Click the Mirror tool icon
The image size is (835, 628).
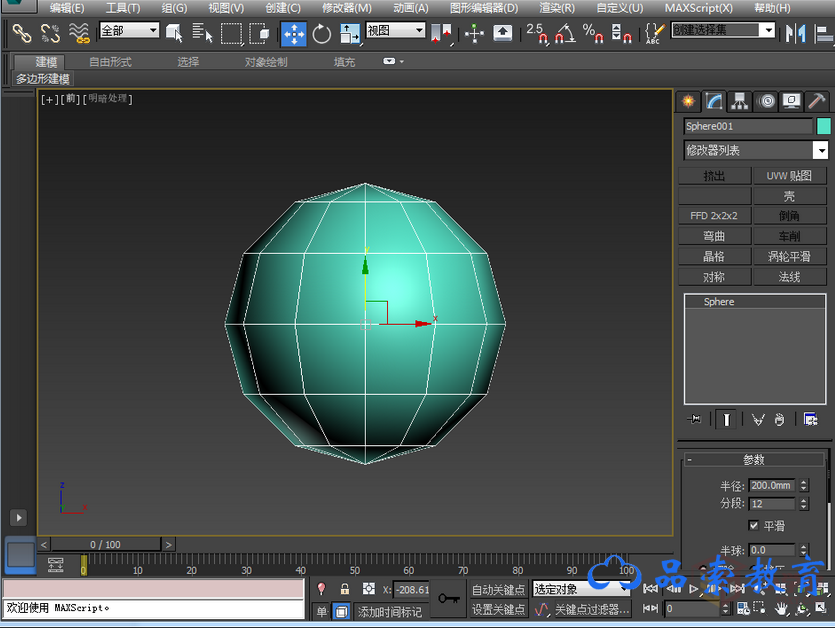[796, 34]
